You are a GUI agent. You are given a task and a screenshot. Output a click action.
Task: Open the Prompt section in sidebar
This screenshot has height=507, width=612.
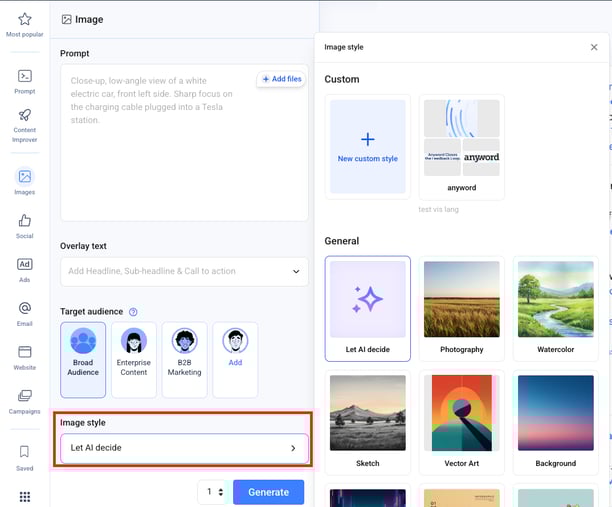(25, 77)
